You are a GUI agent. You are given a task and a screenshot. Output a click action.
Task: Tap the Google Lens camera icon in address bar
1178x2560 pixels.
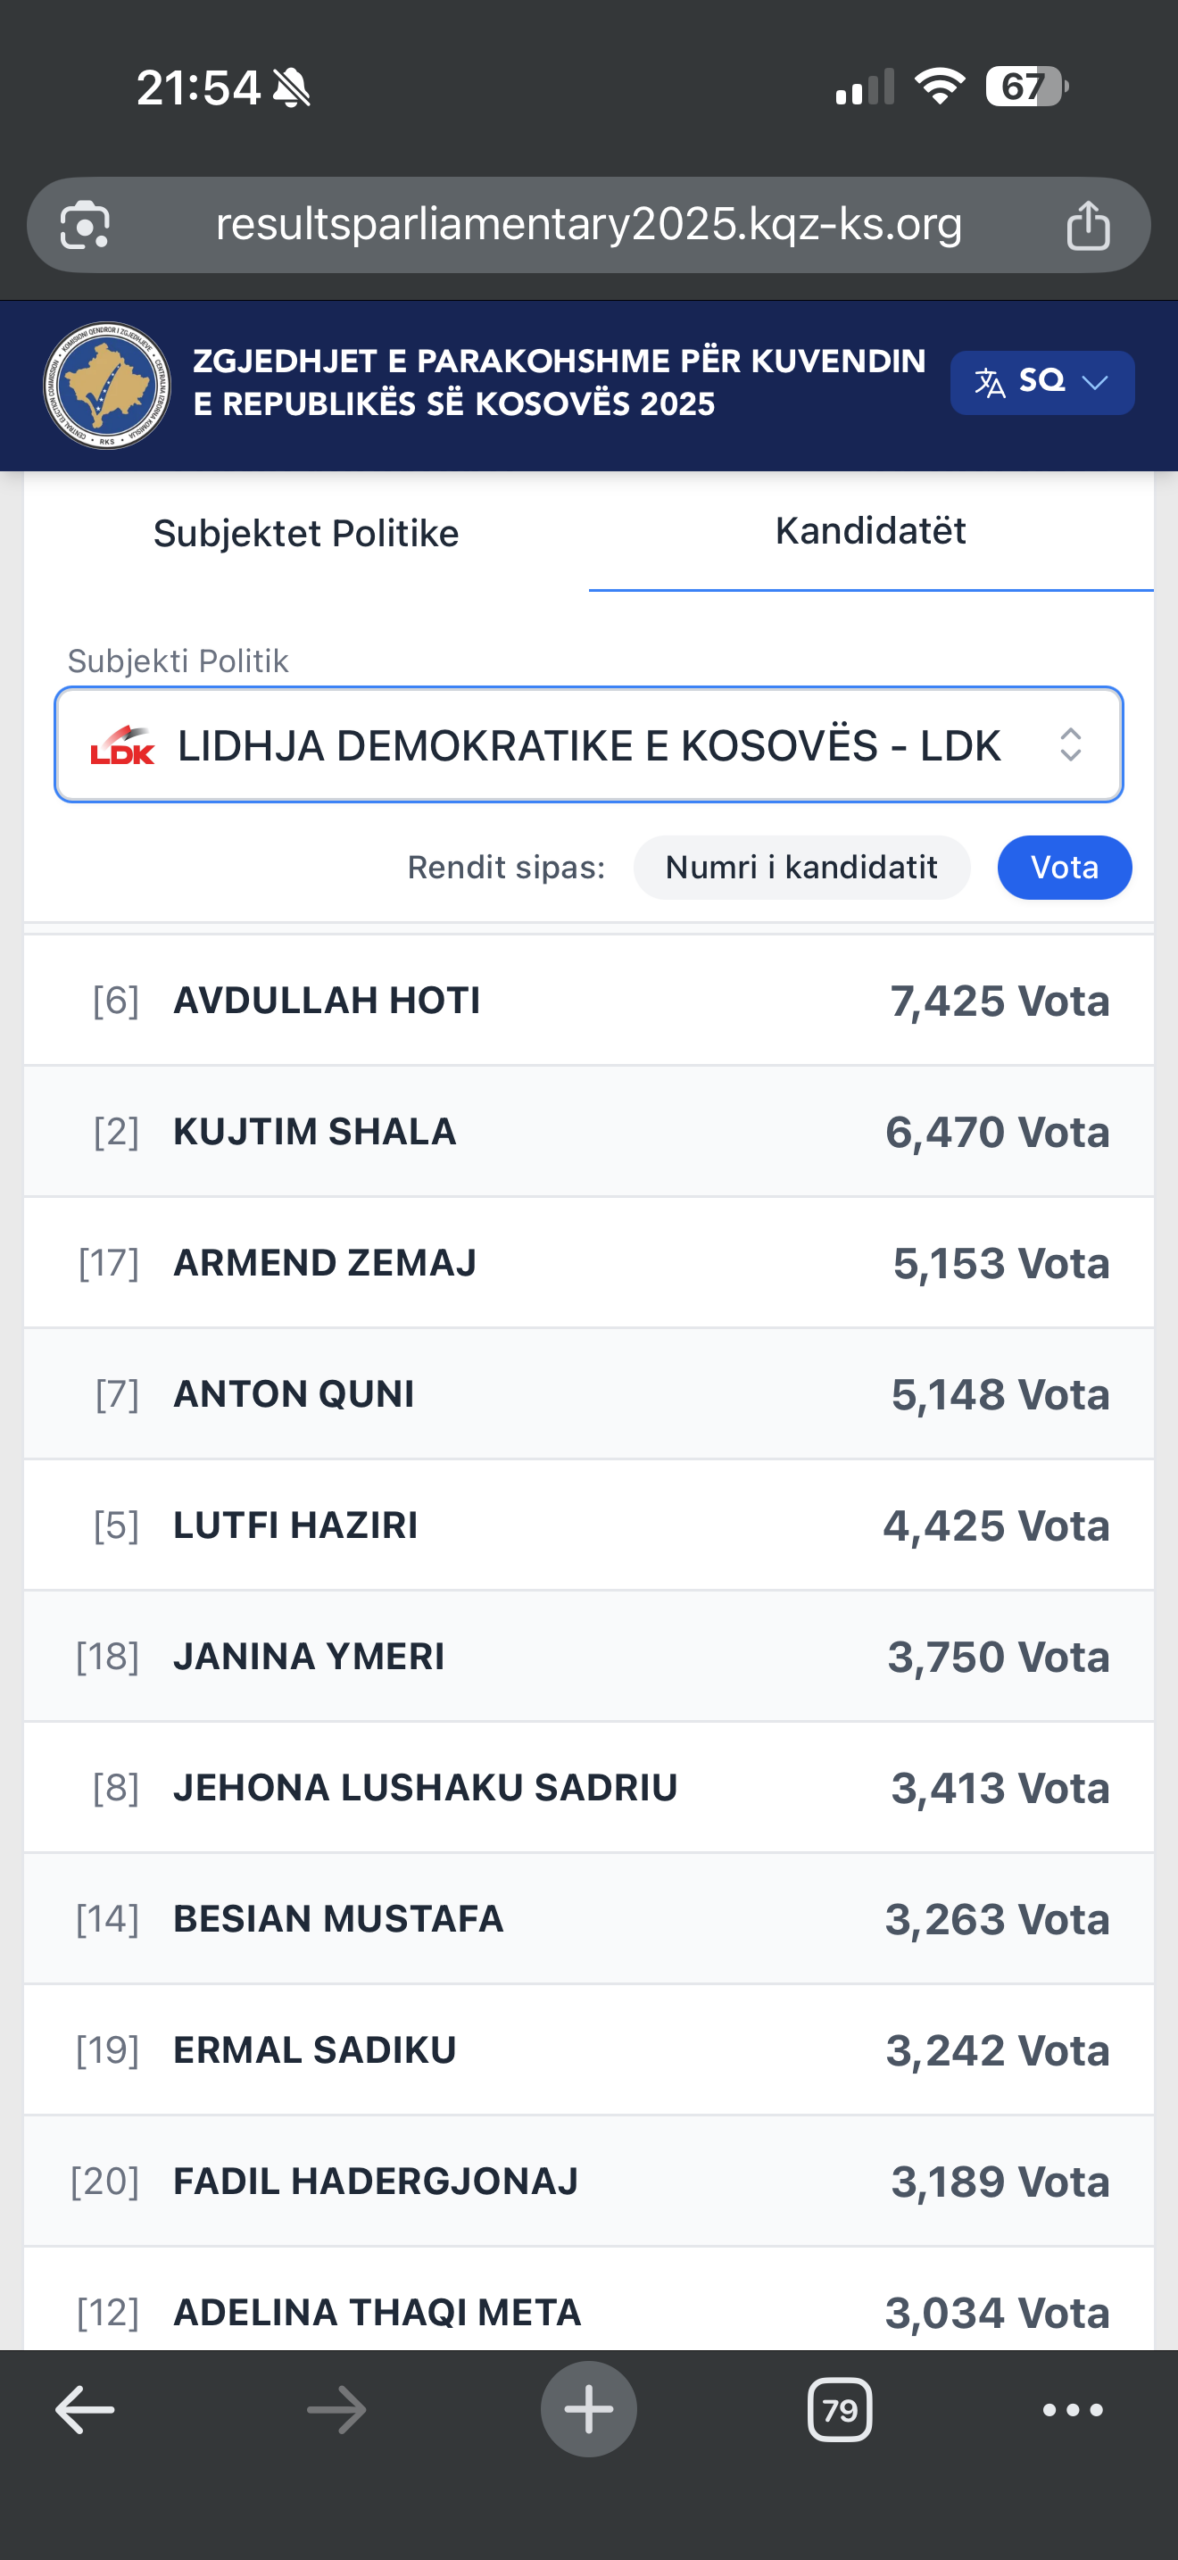(x=85, y=225)
